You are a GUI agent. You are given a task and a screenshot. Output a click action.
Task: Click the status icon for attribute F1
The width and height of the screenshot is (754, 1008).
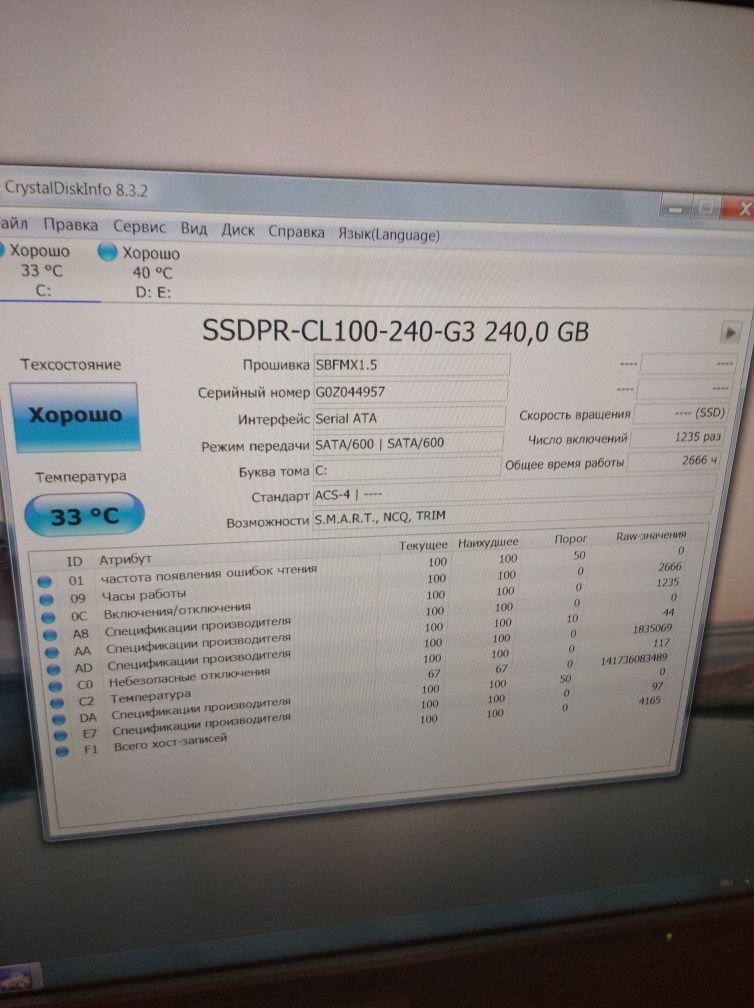click(x=62, y=751)
